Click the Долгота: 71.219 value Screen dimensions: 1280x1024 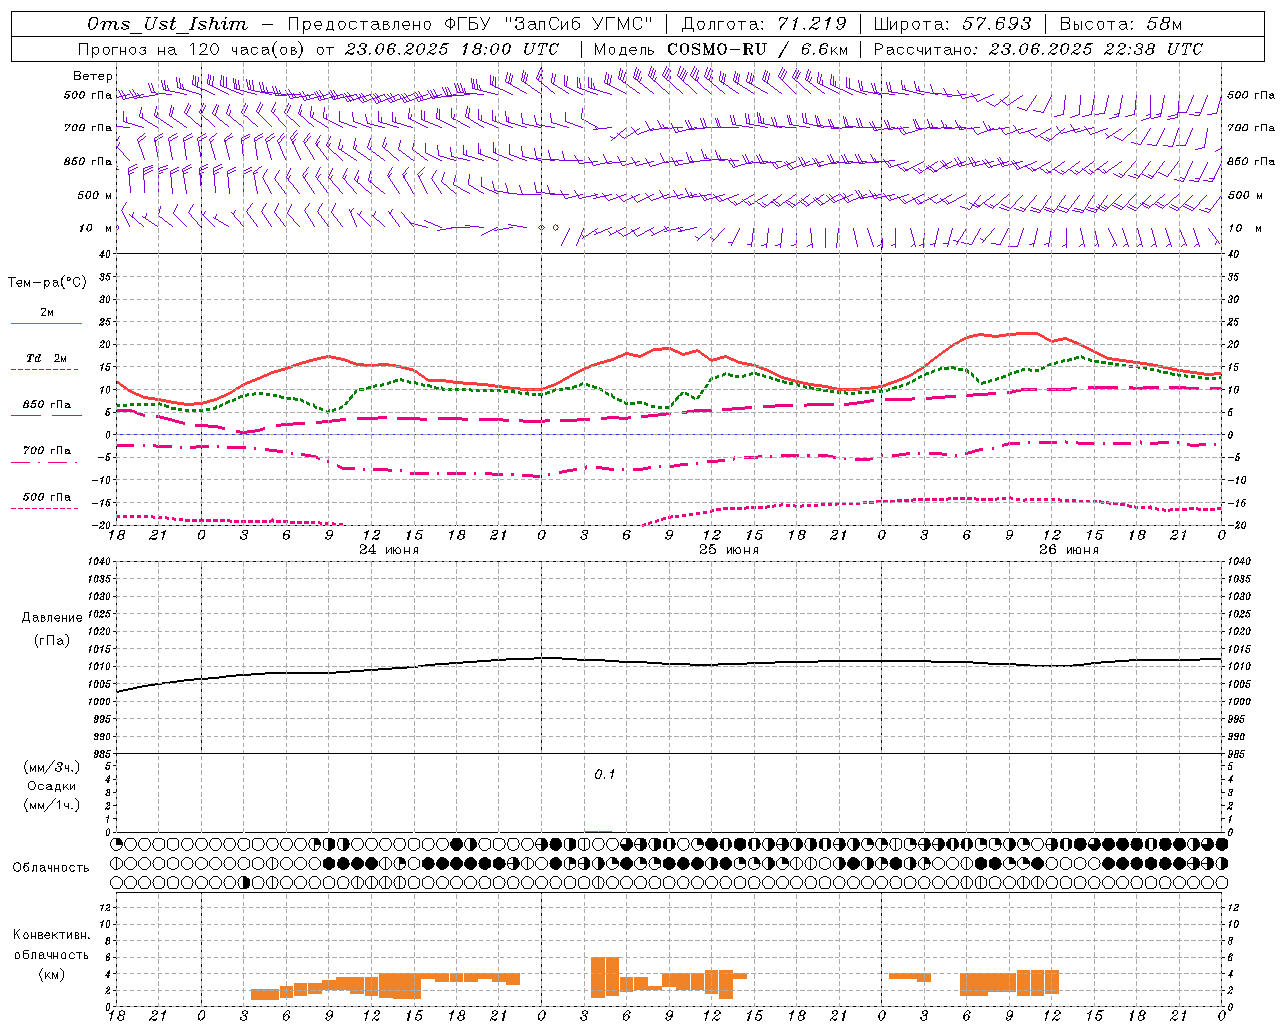(764, 24)
